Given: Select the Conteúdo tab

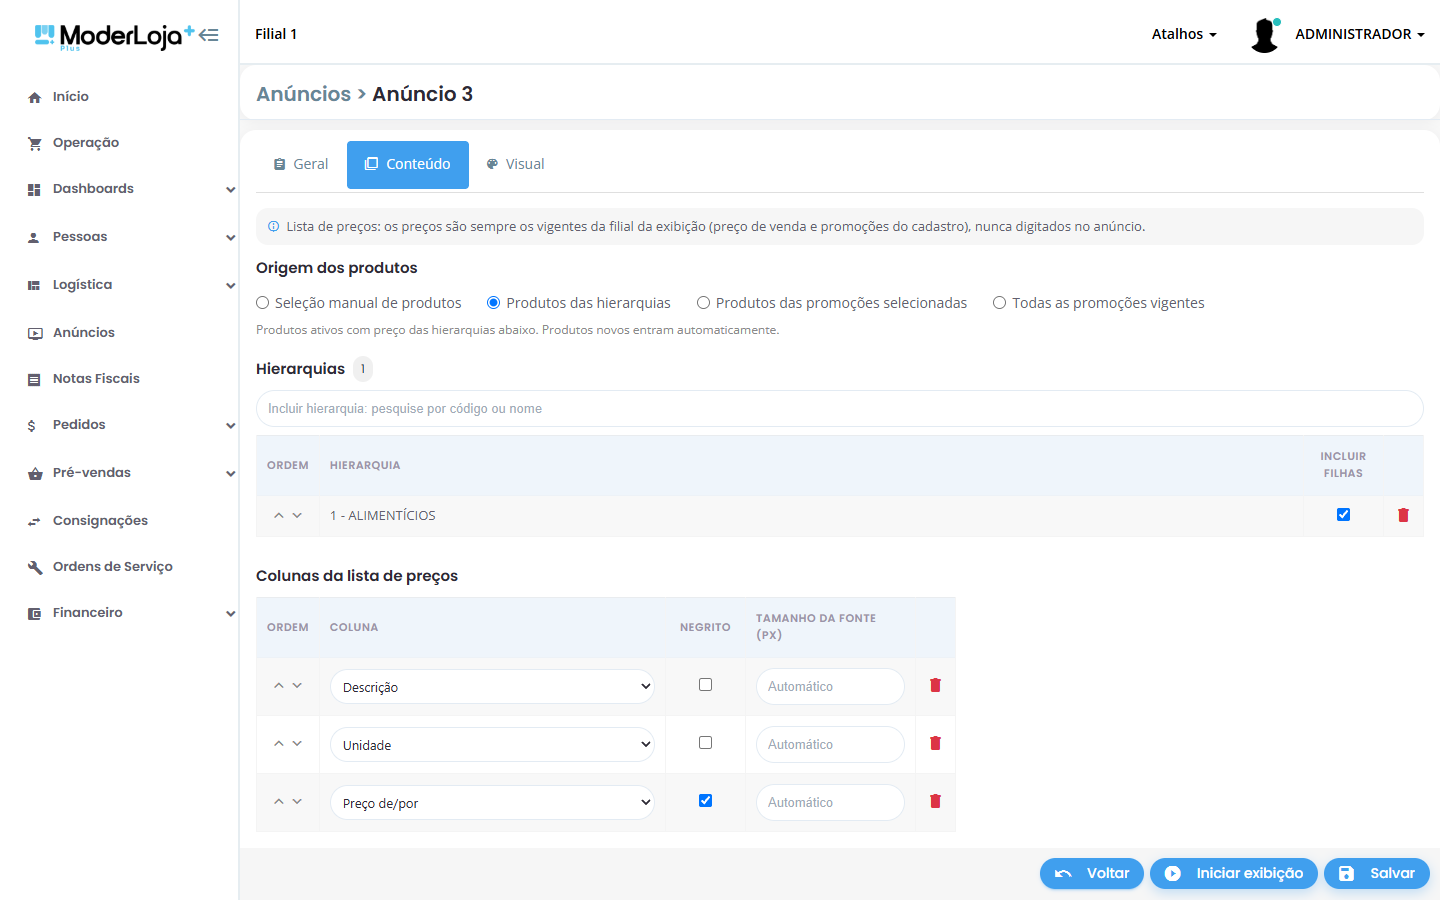Looking at the screenshot, I should pyautogui.click(x=408, y=165).
